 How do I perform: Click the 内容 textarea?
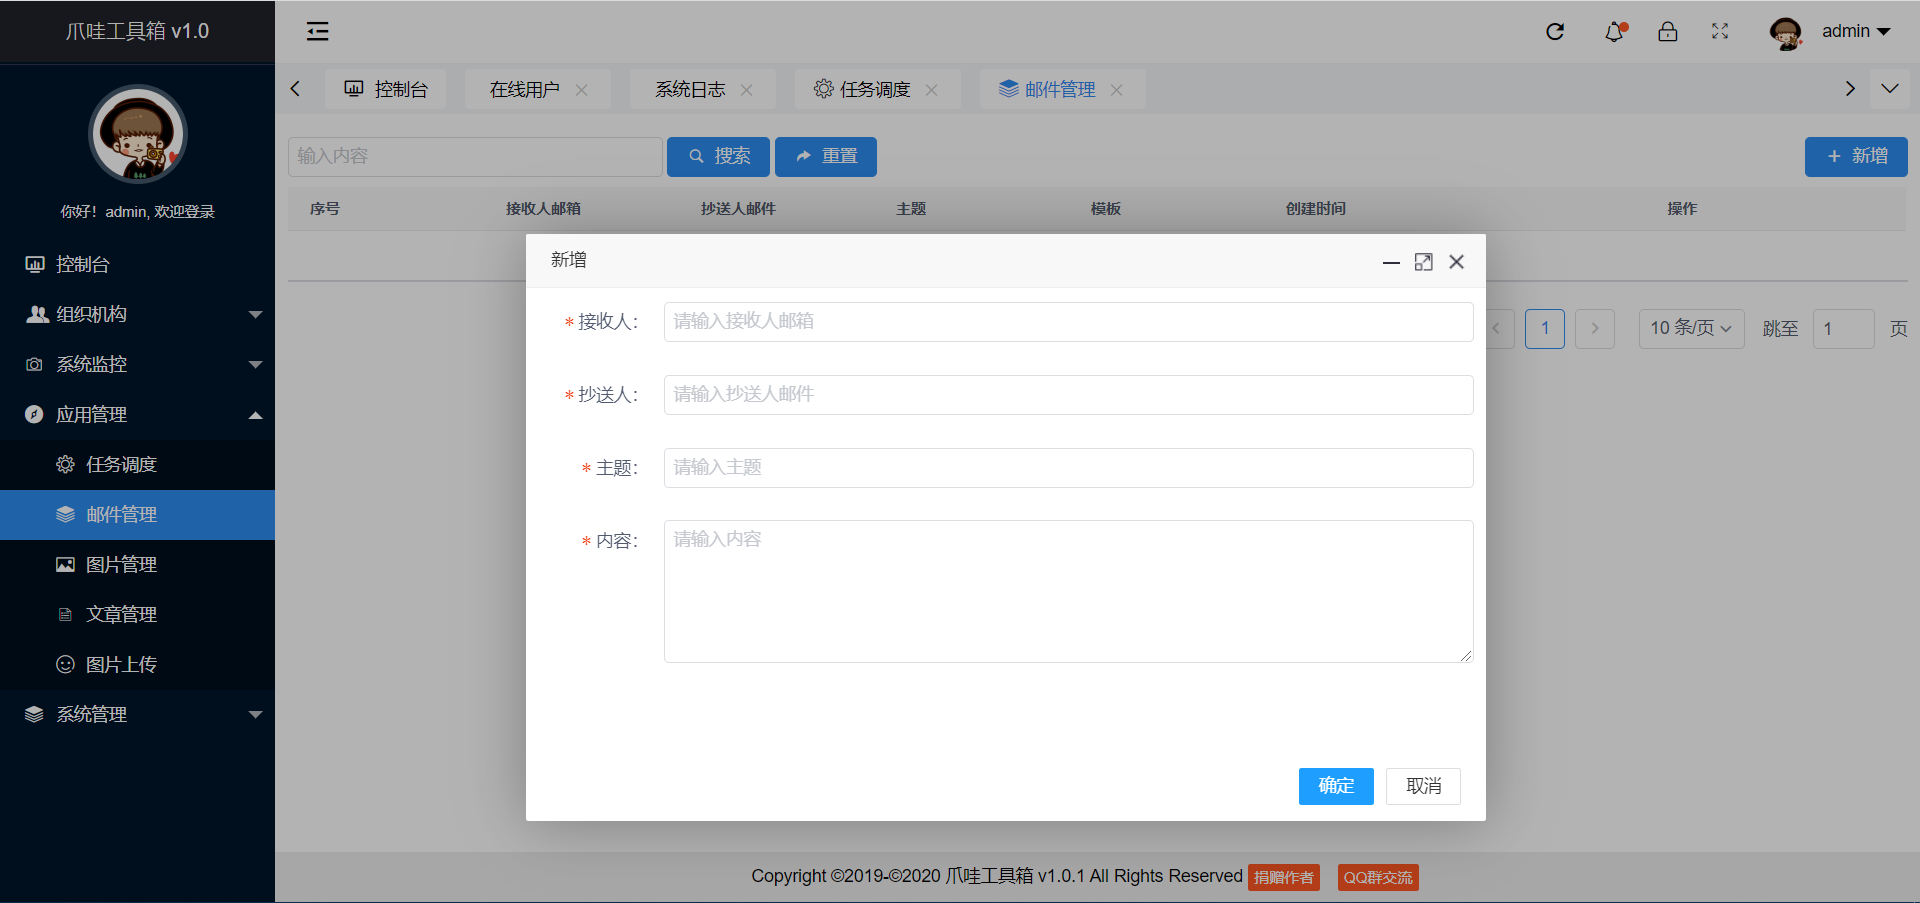(1068, 591)
